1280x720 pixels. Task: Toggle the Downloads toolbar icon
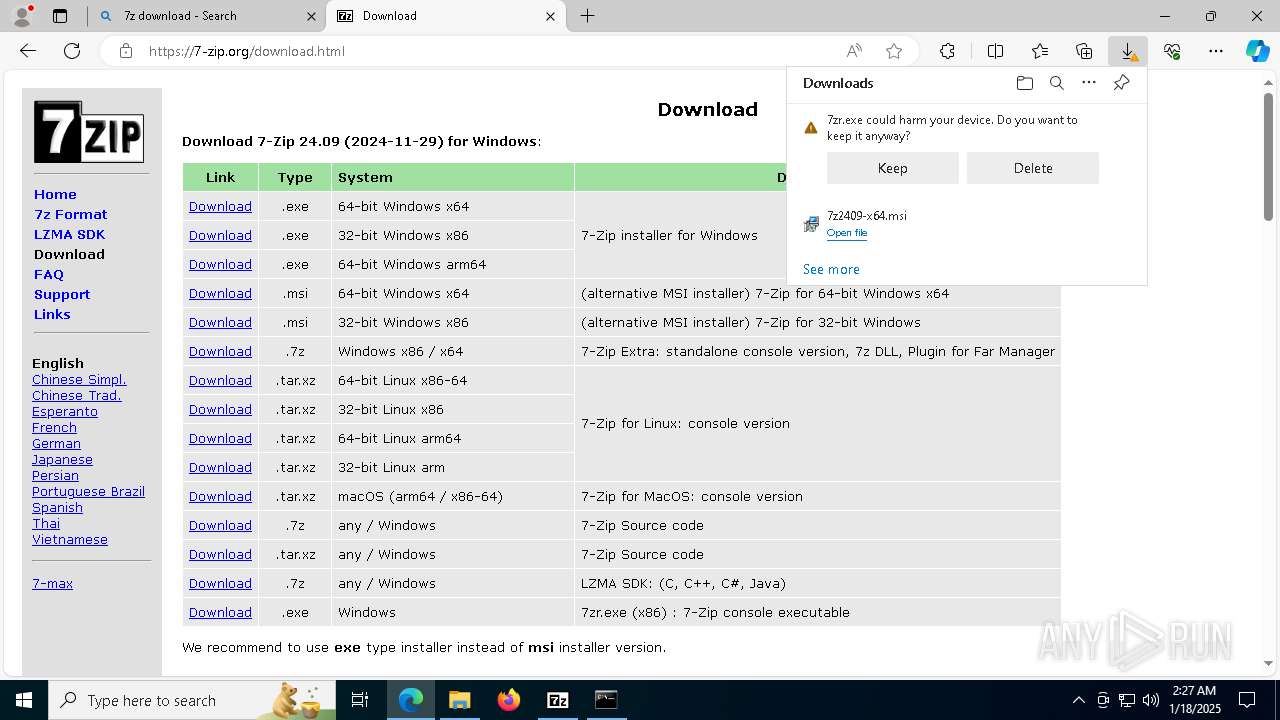[1128, 51]
